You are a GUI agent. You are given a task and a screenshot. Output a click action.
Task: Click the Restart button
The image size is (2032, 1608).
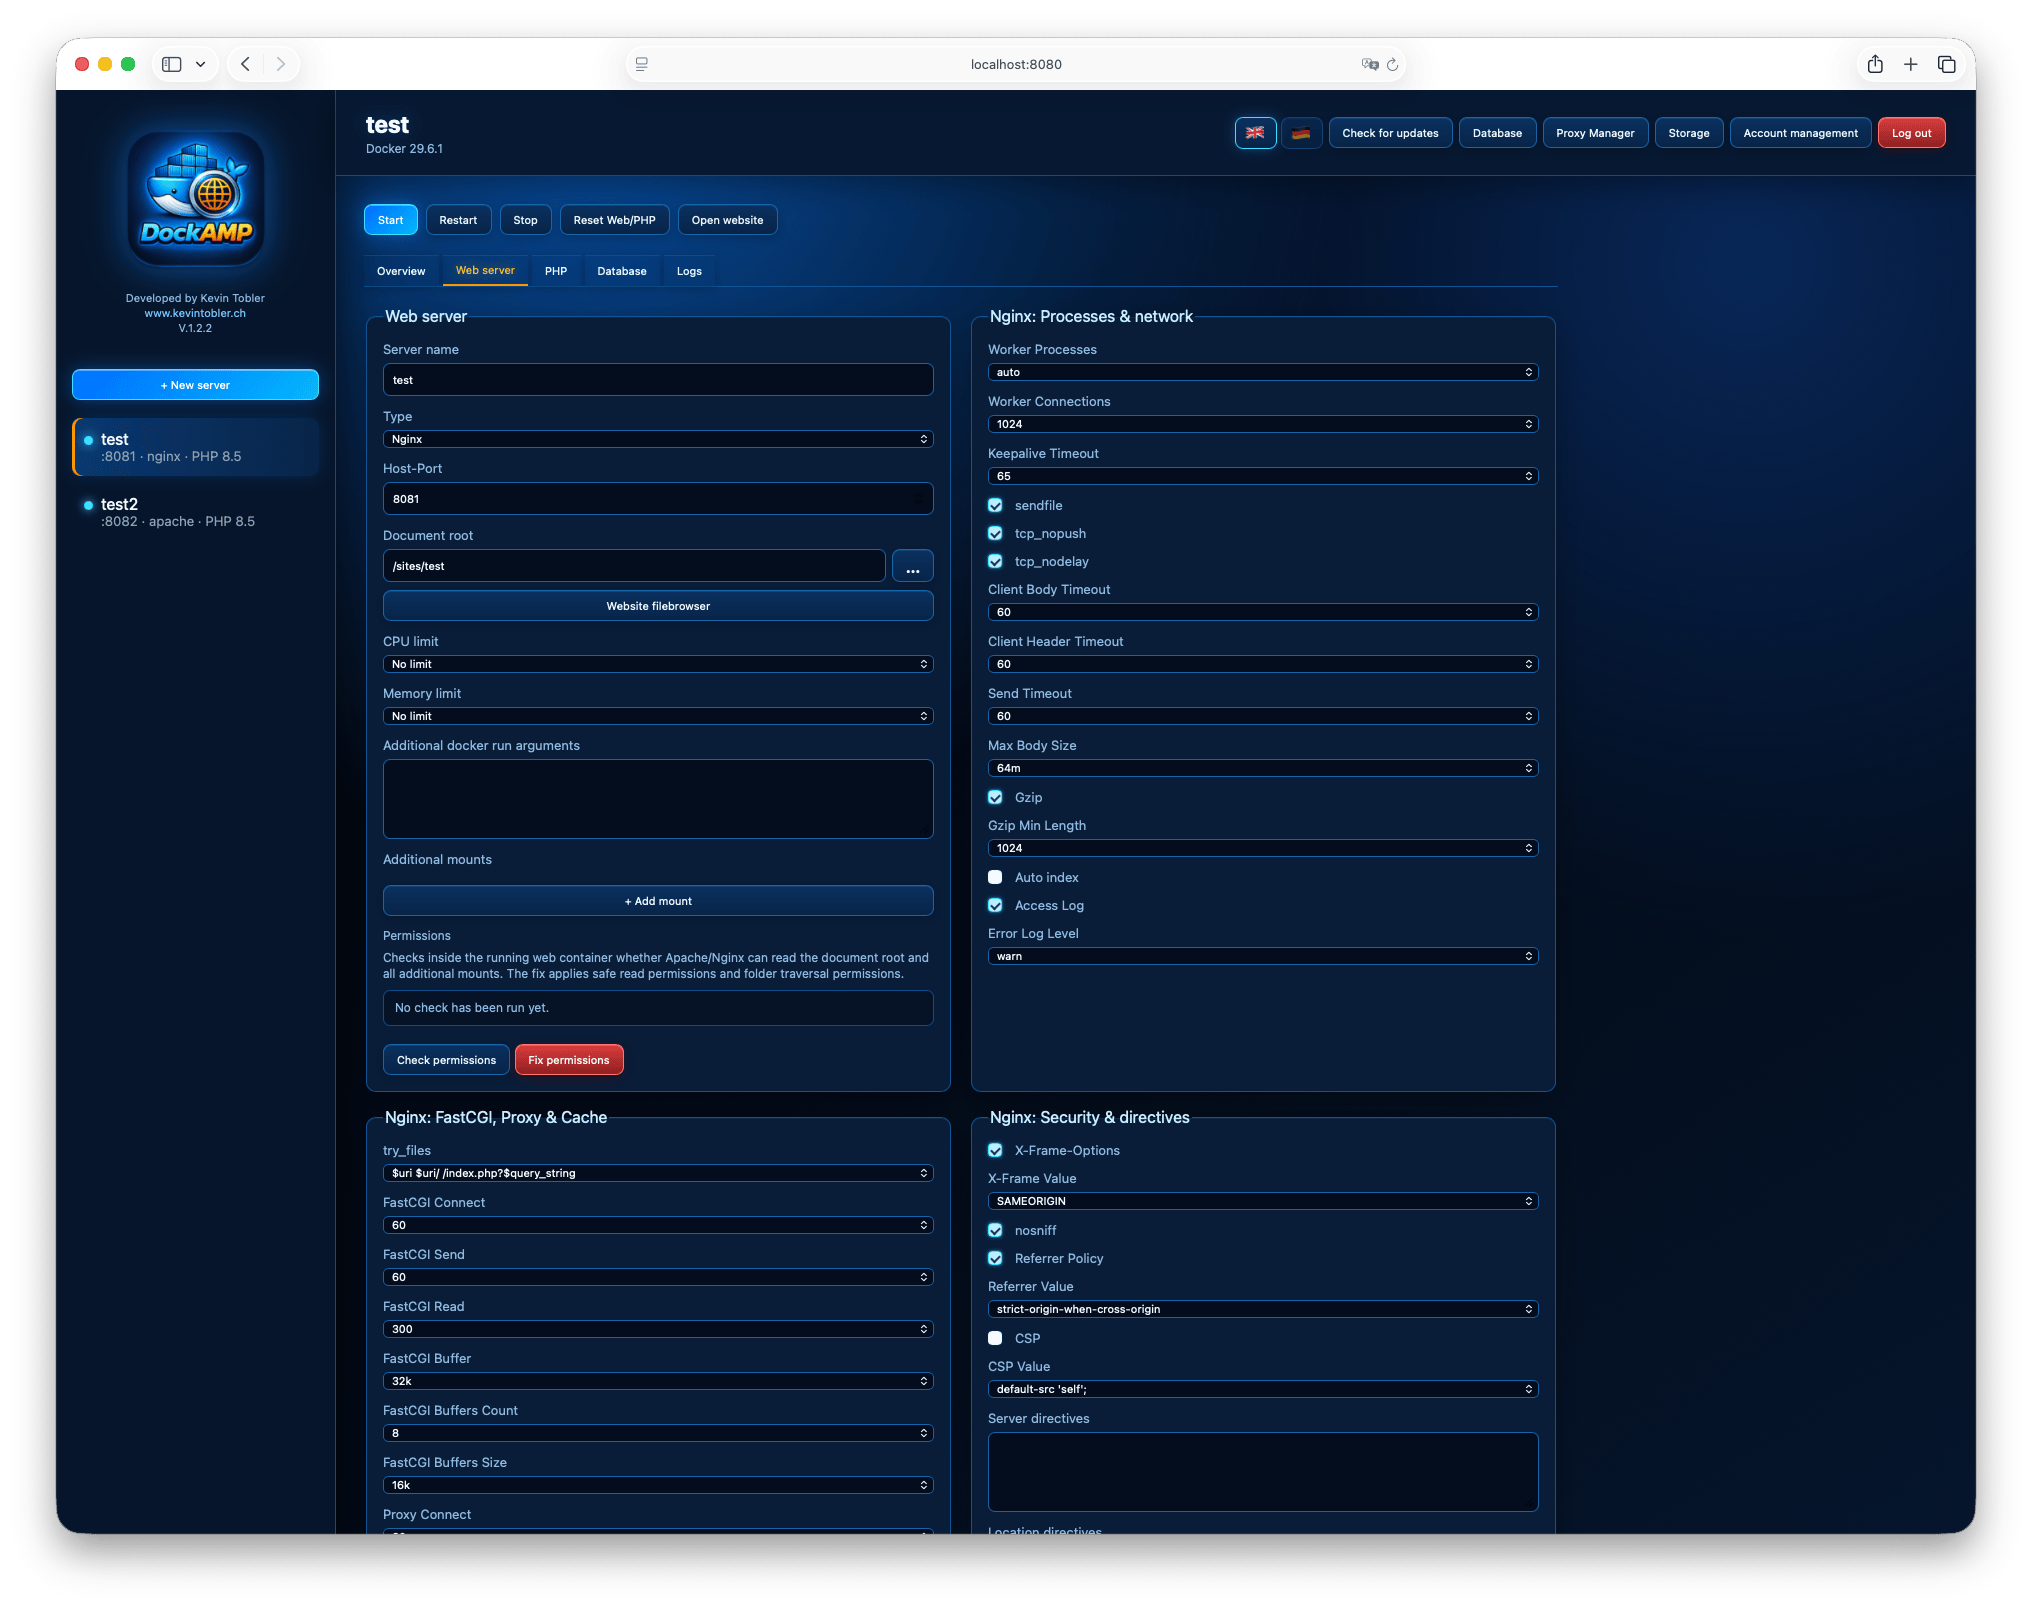click(x=458, y=220)
